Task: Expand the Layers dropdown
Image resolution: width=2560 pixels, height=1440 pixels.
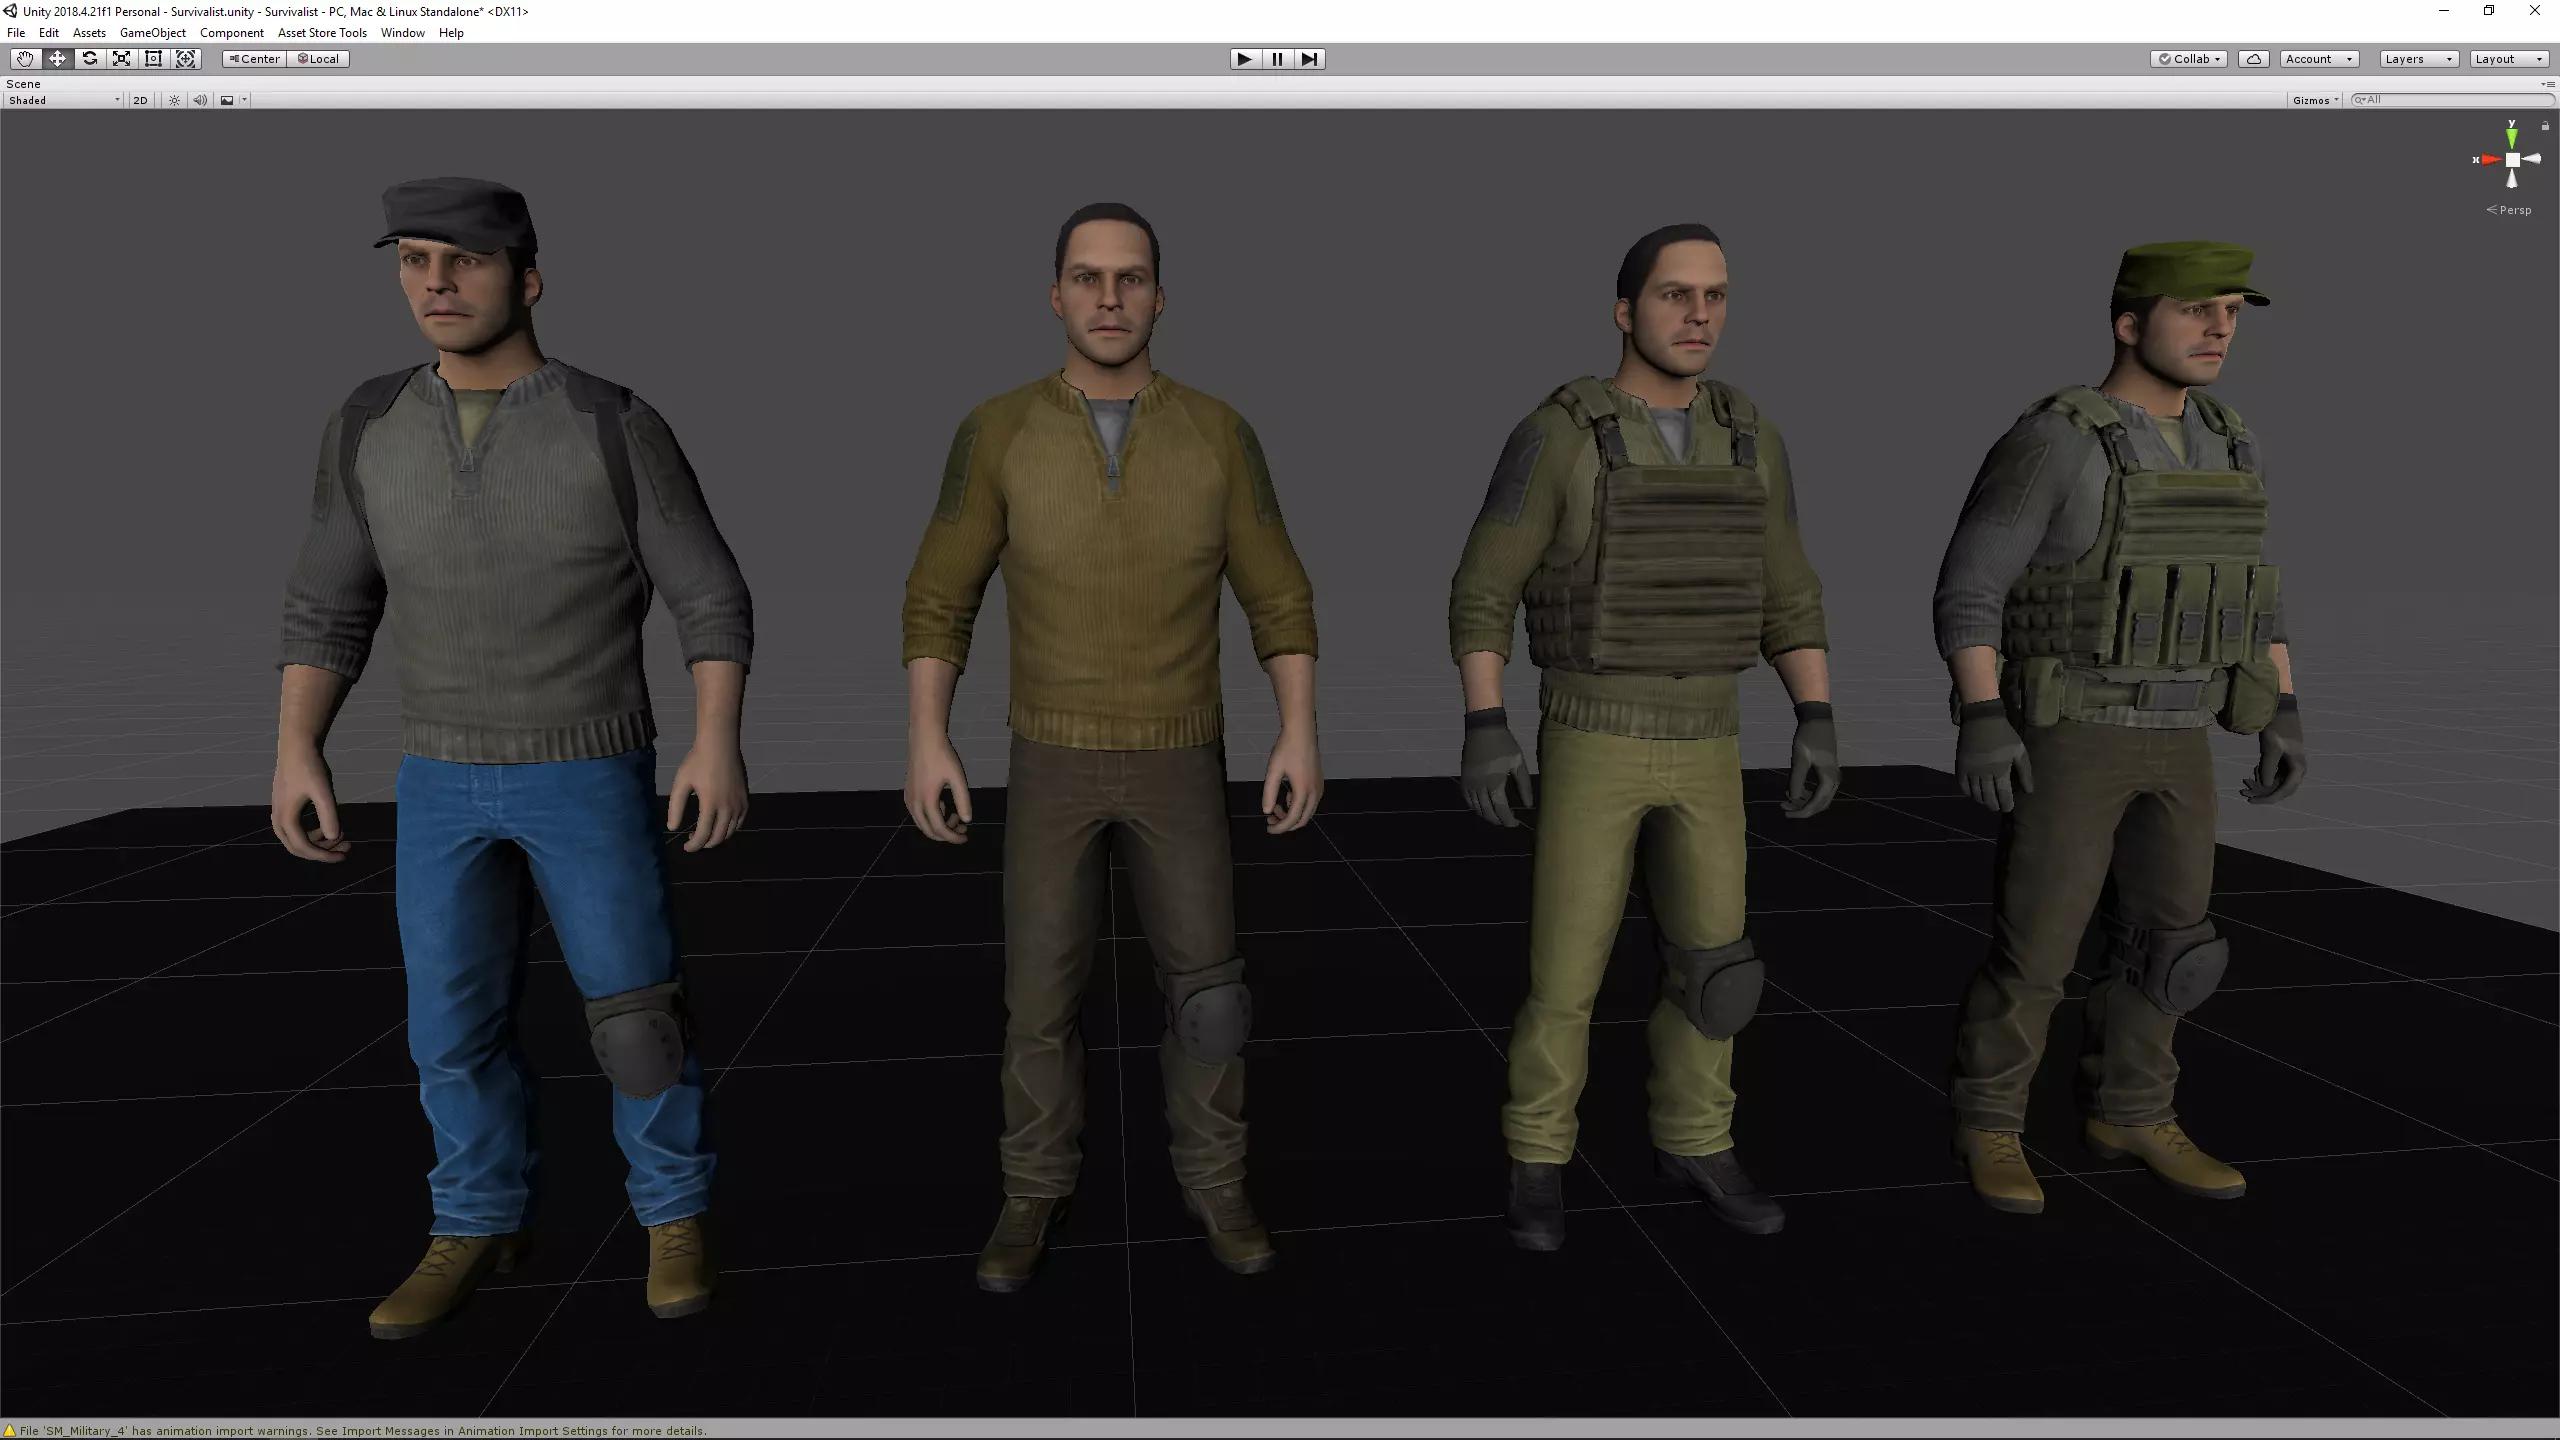Action: pyautogui.click(x=2418, y=59)
